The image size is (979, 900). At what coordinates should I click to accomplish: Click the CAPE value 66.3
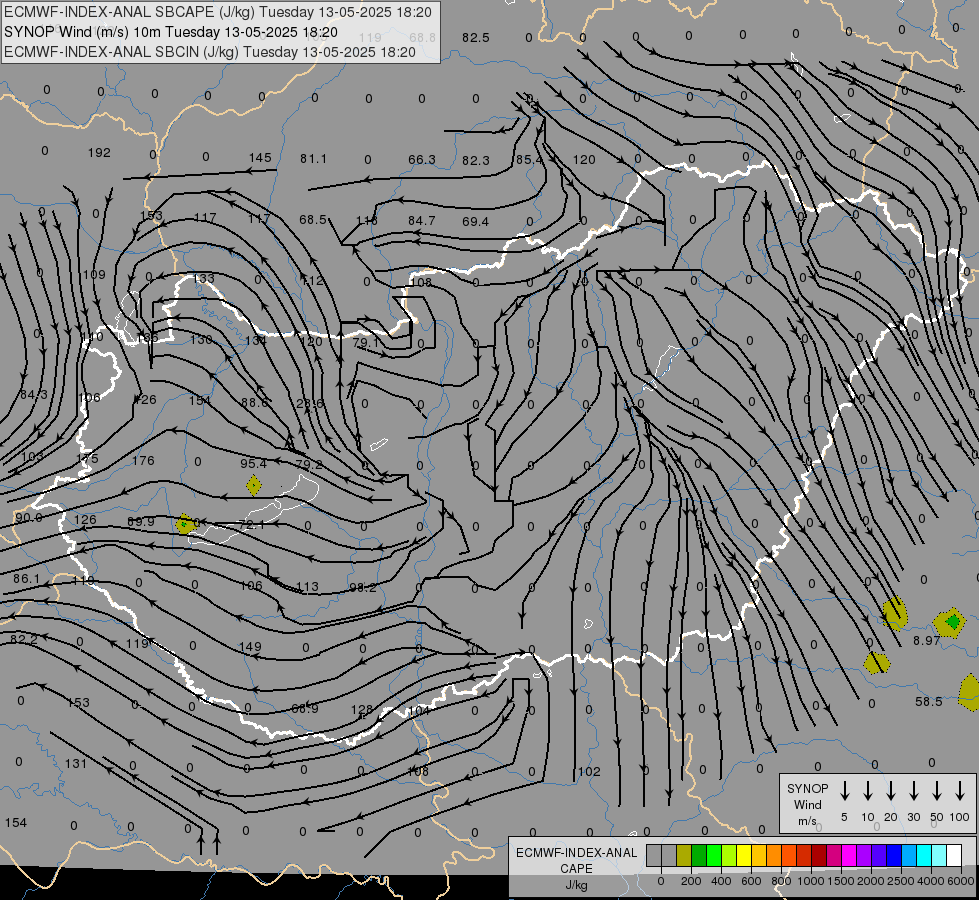click(x=421, y=160)
